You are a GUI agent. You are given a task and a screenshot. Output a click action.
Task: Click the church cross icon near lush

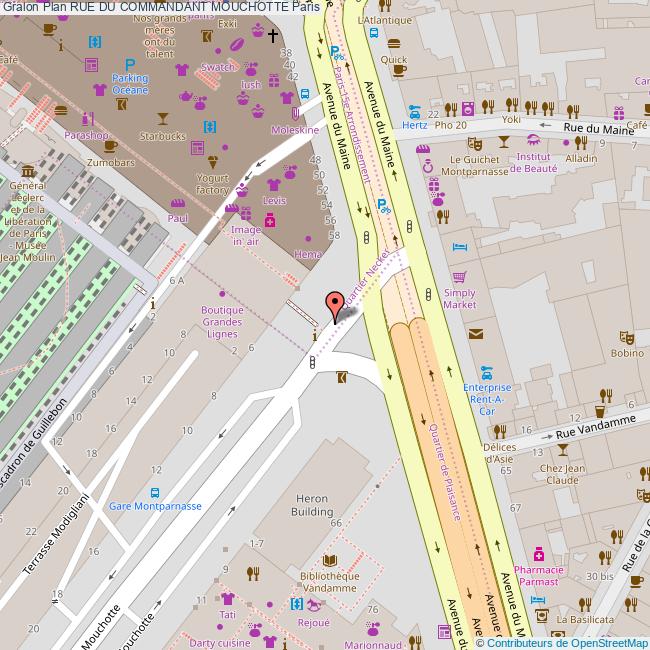coord(272,36)
